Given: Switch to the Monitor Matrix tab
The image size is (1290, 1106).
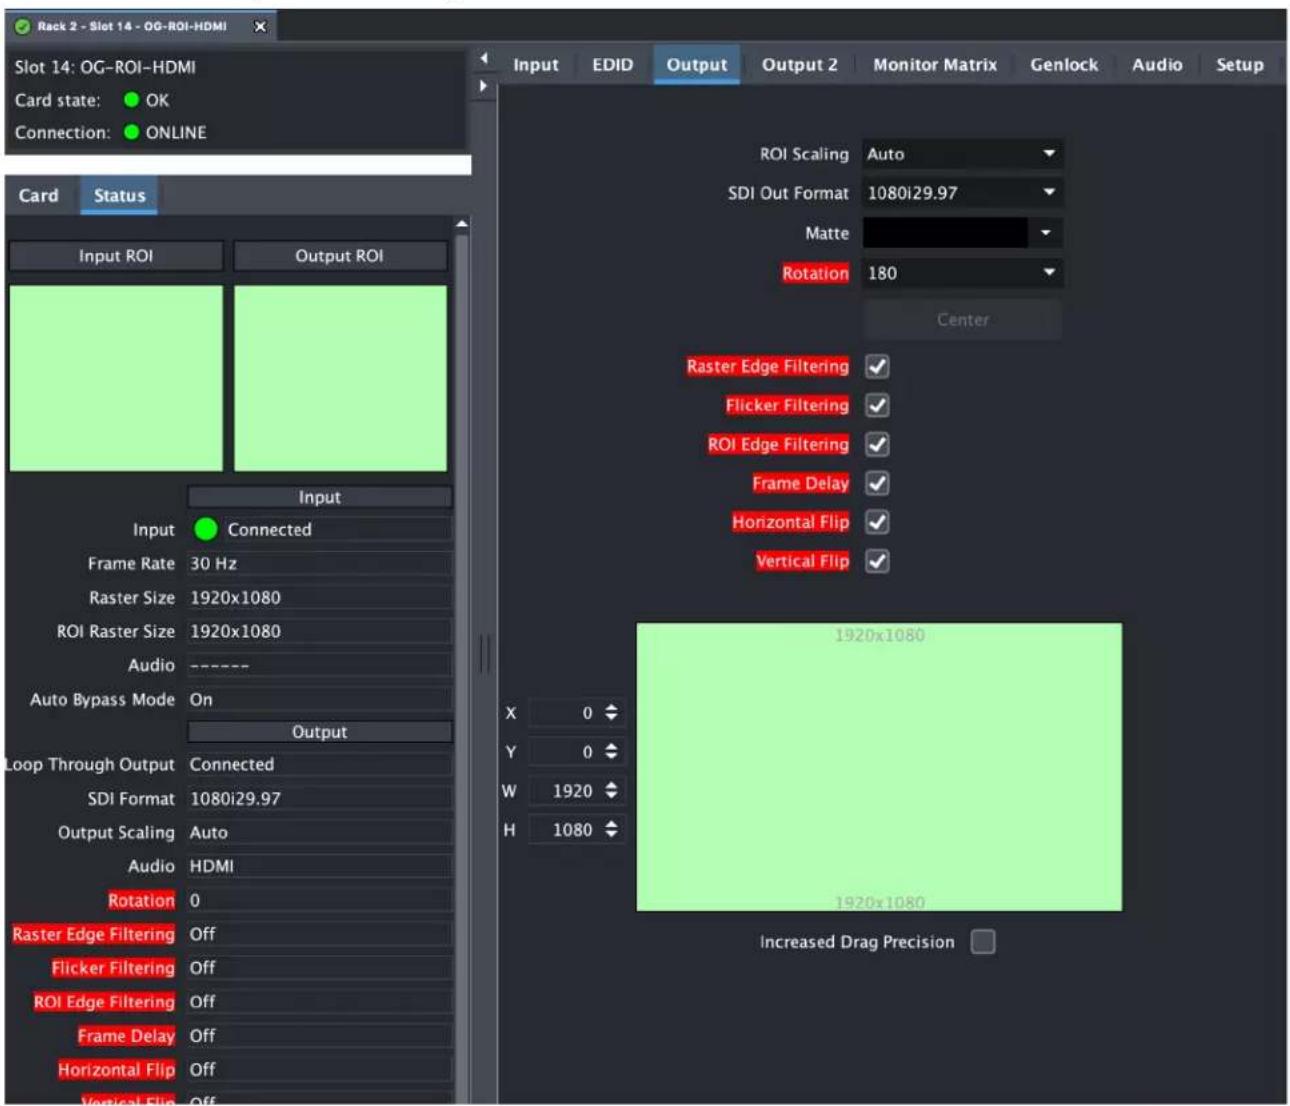Looking at the screenshot, I should tap(935, 65).
